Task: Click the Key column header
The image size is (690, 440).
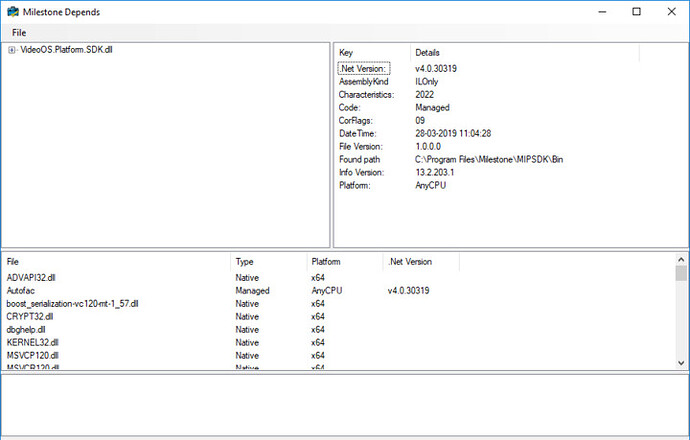Action: (346, 52)
